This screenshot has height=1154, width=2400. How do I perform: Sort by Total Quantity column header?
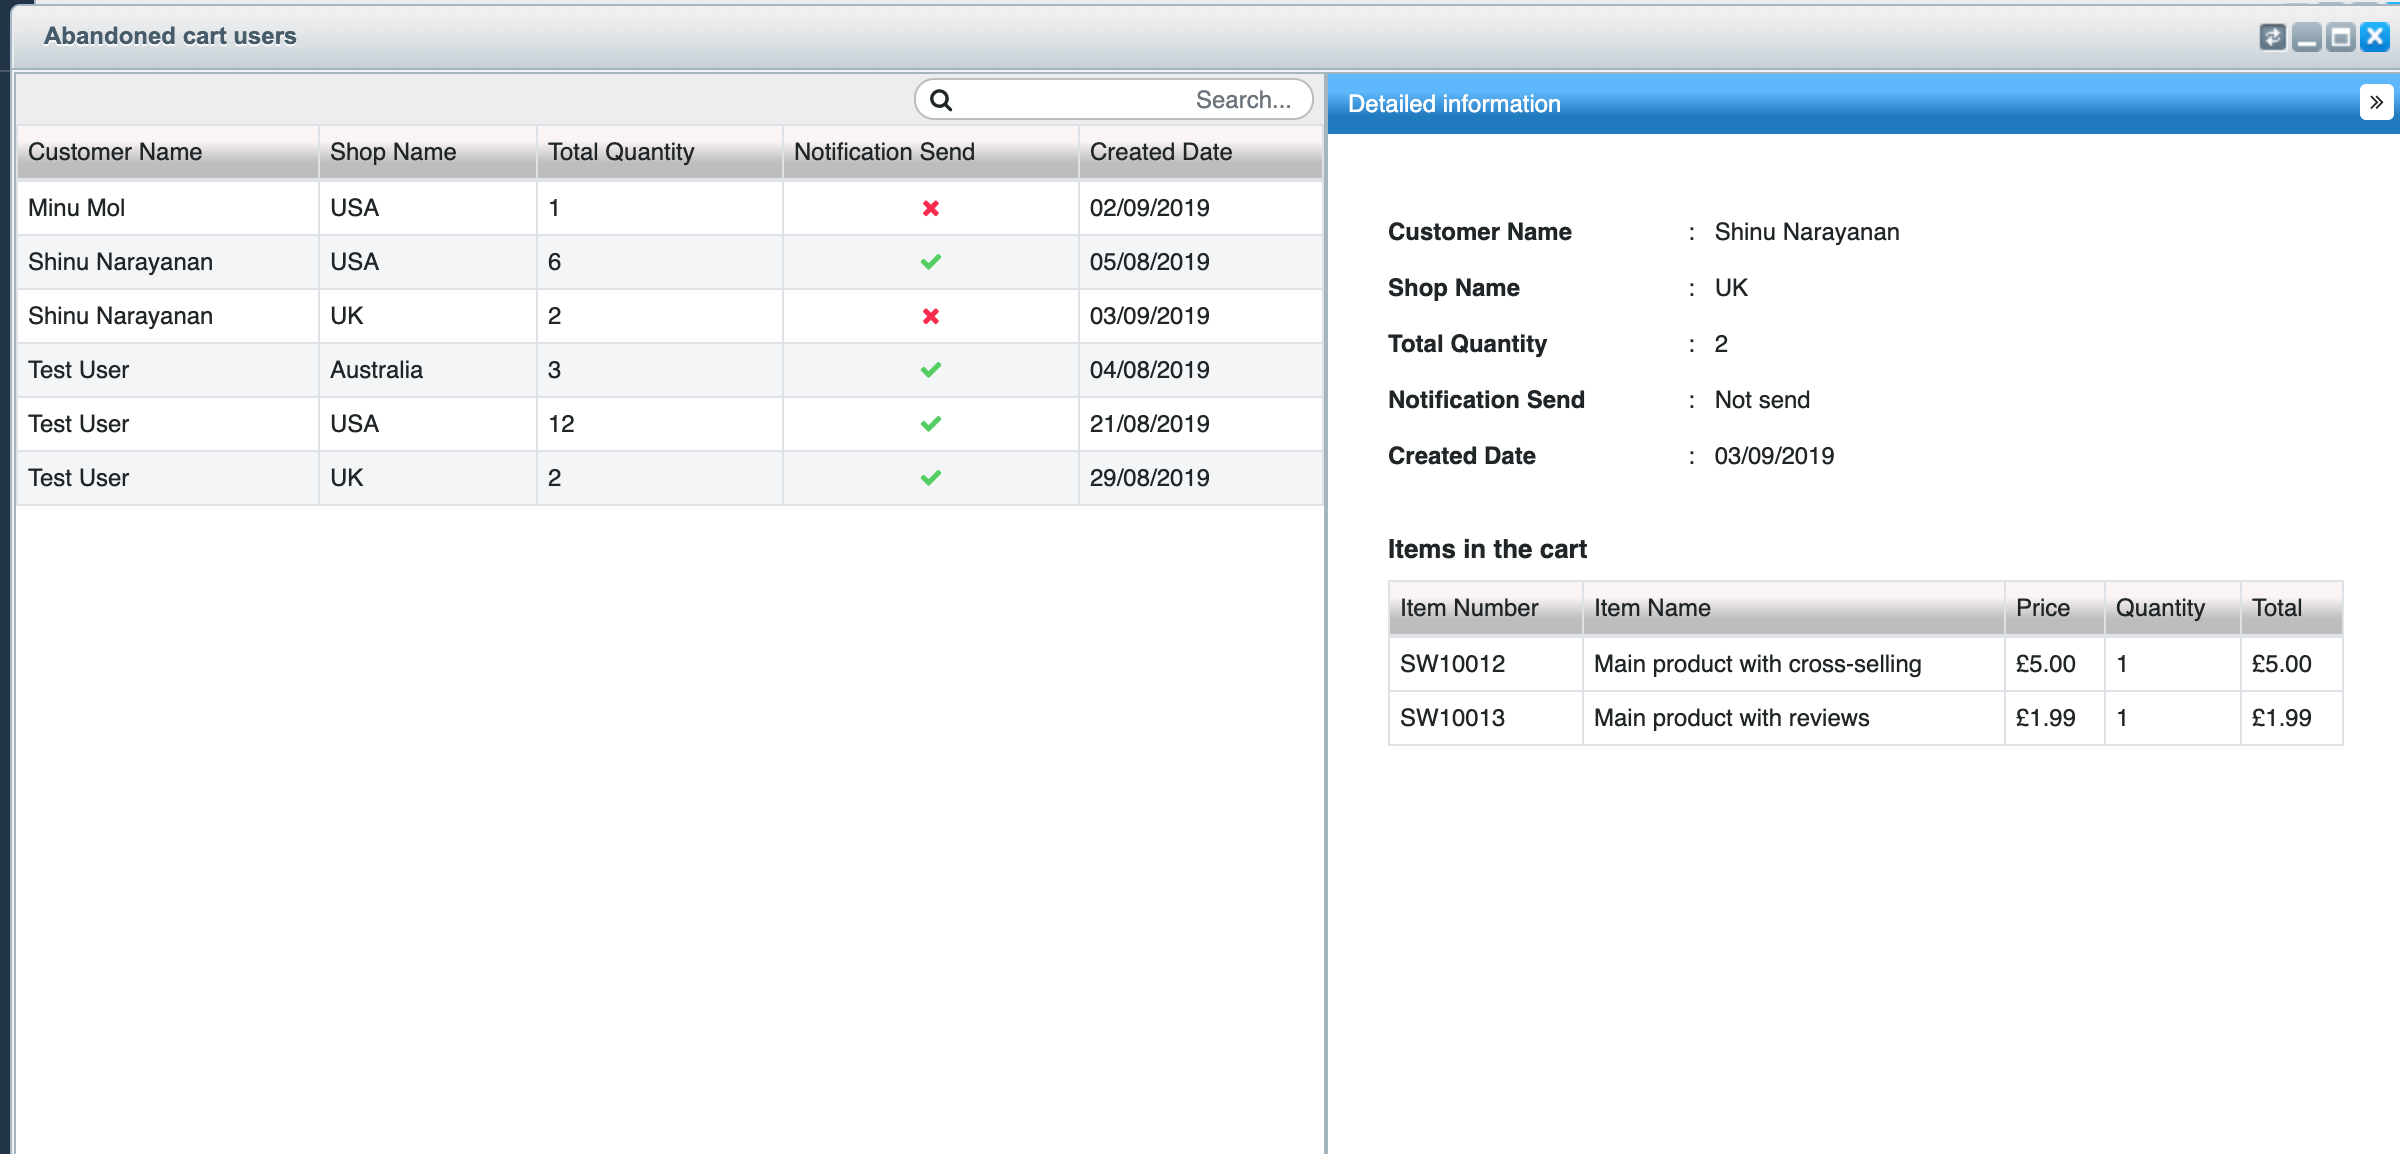point(660,152)
